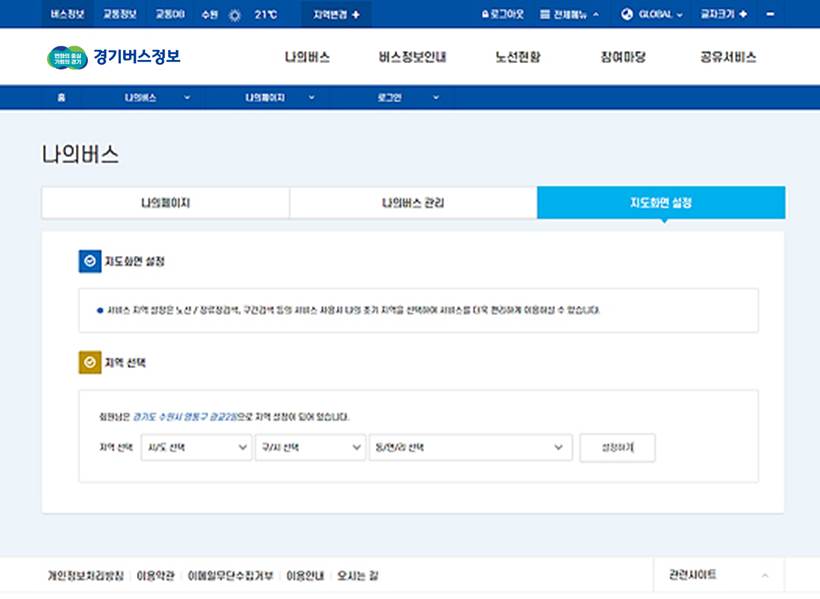820x599 pixels.
Task: Decrease font size with the minus icon
Action: point(770,15)
